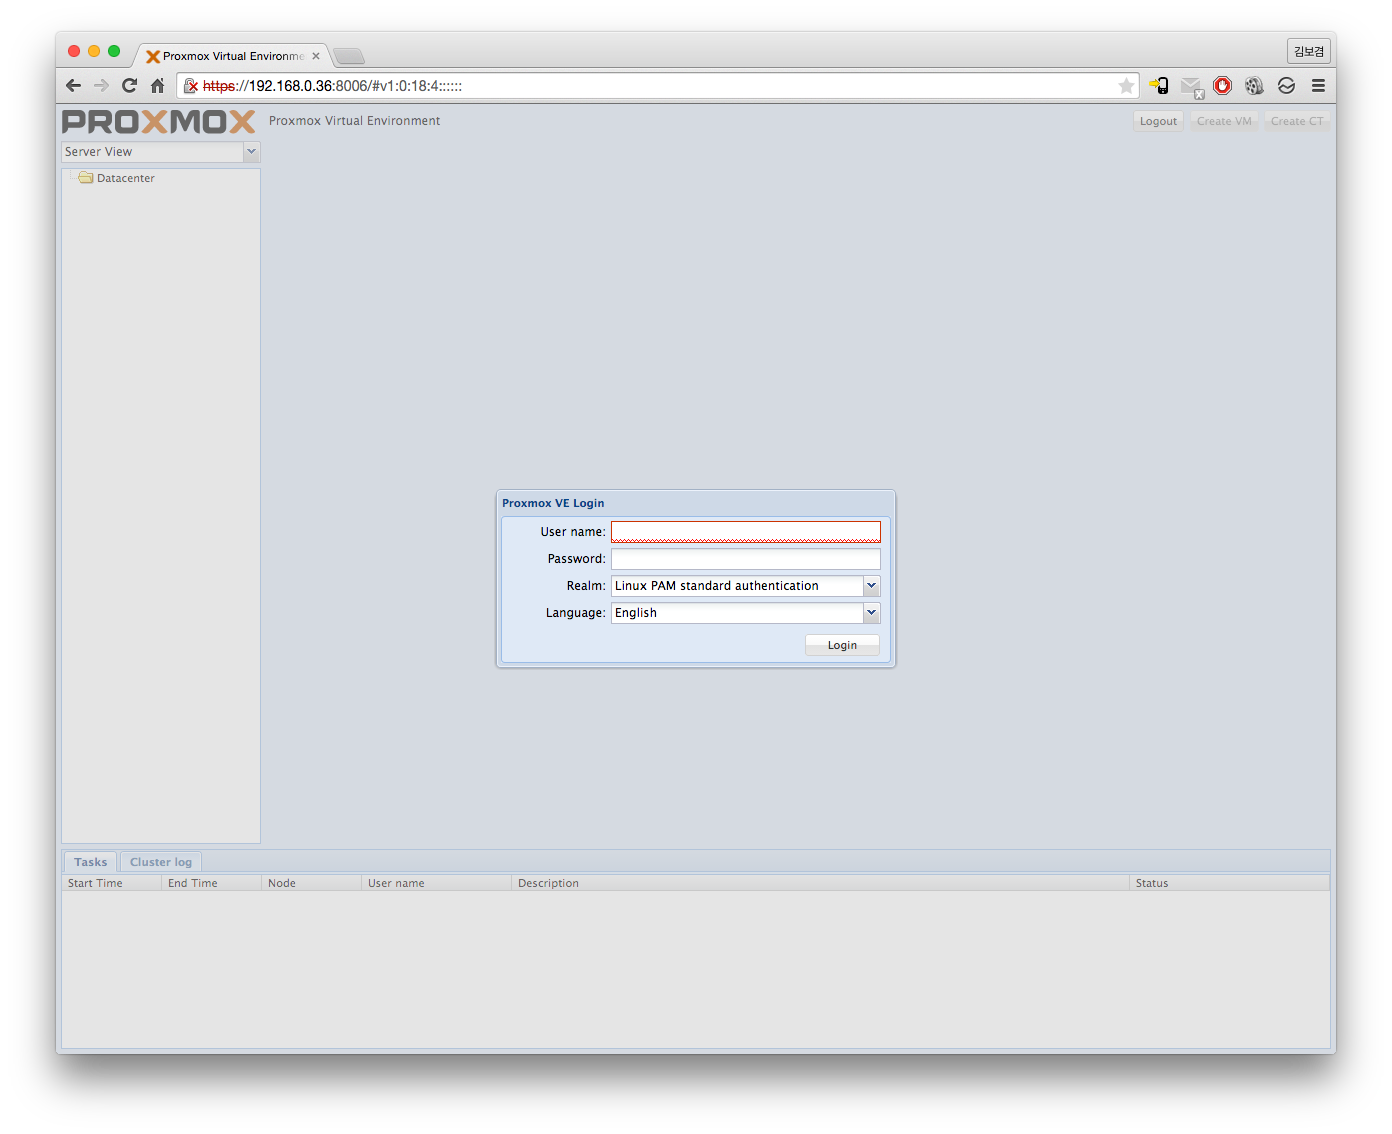This screenshot has width=1392, height=1134.
Task: Click the Create CT button
Action: point(1297,121)
